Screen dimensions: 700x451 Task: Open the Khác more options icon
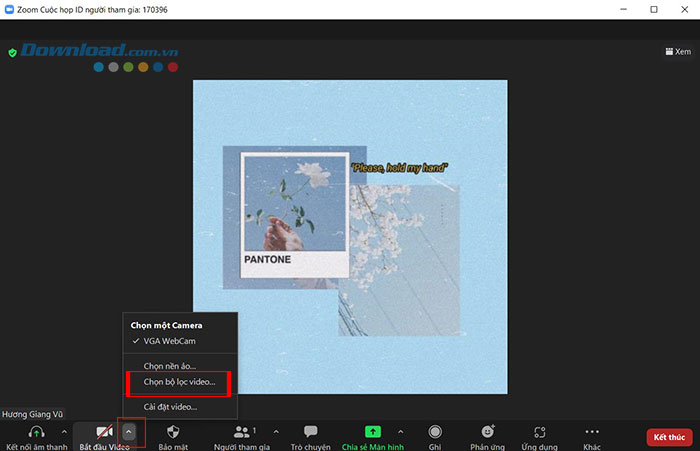[x=592, y=432]
